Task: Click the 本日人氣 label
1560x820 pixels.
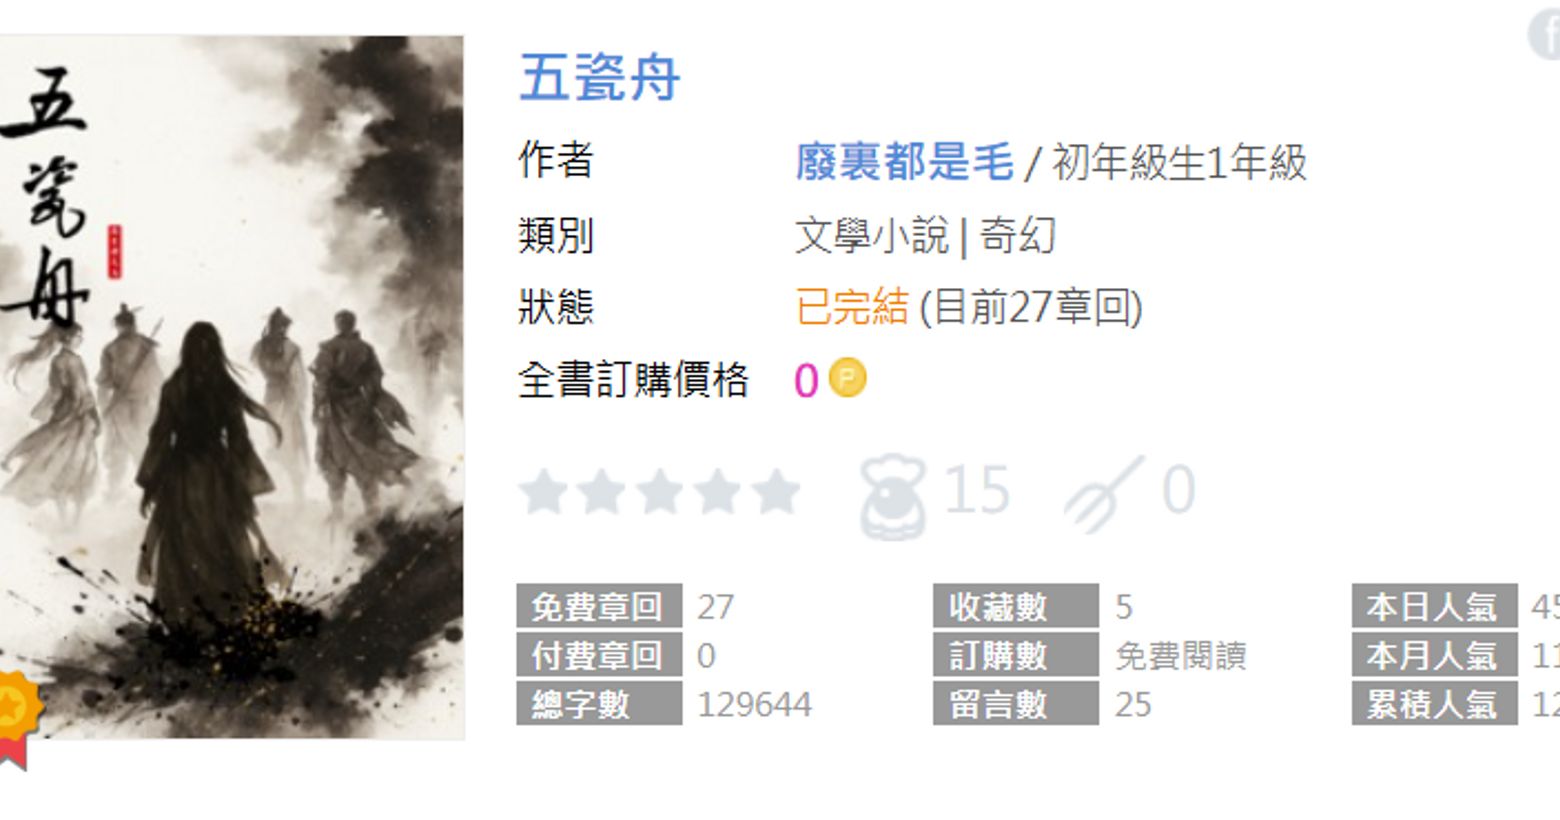Action: pyautogui.click(x=1435, y=606)
